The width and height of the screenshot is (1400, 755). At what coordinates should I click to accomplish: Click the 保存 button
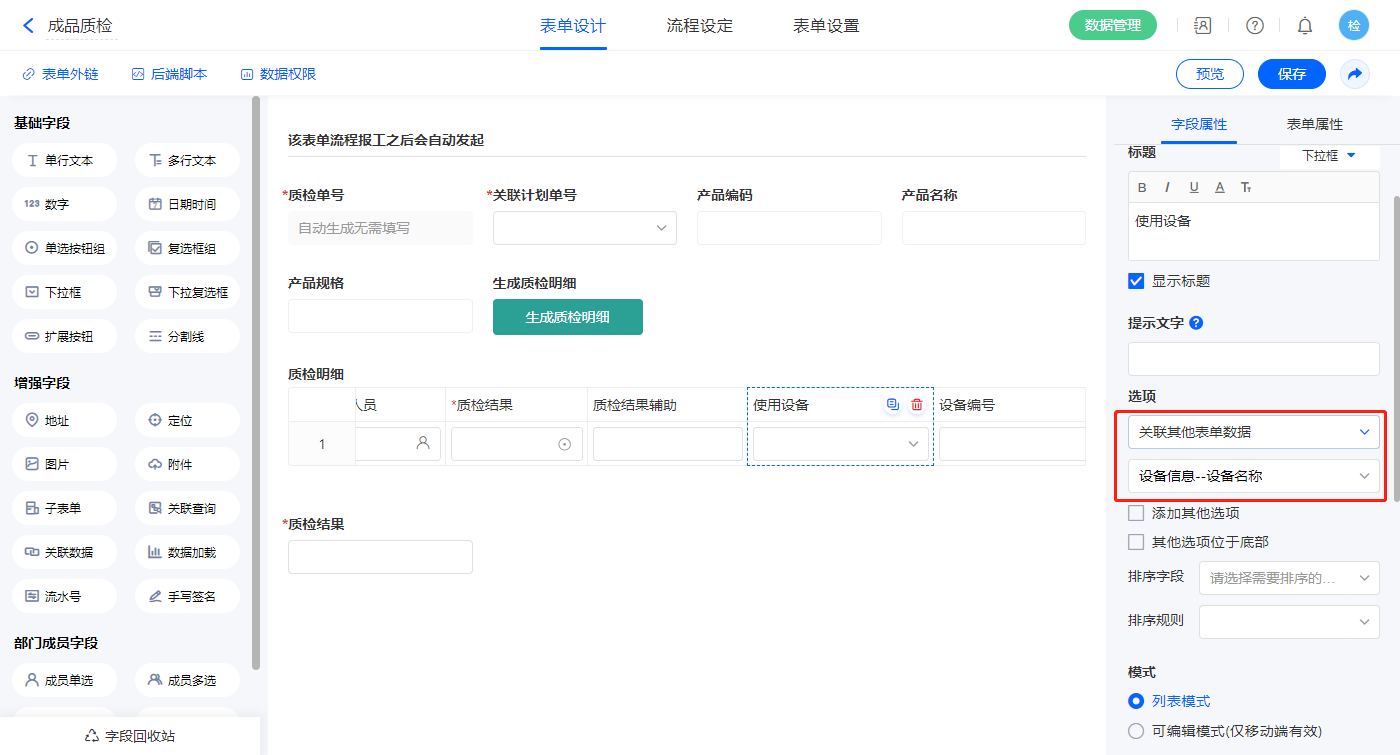(1291, 74)
